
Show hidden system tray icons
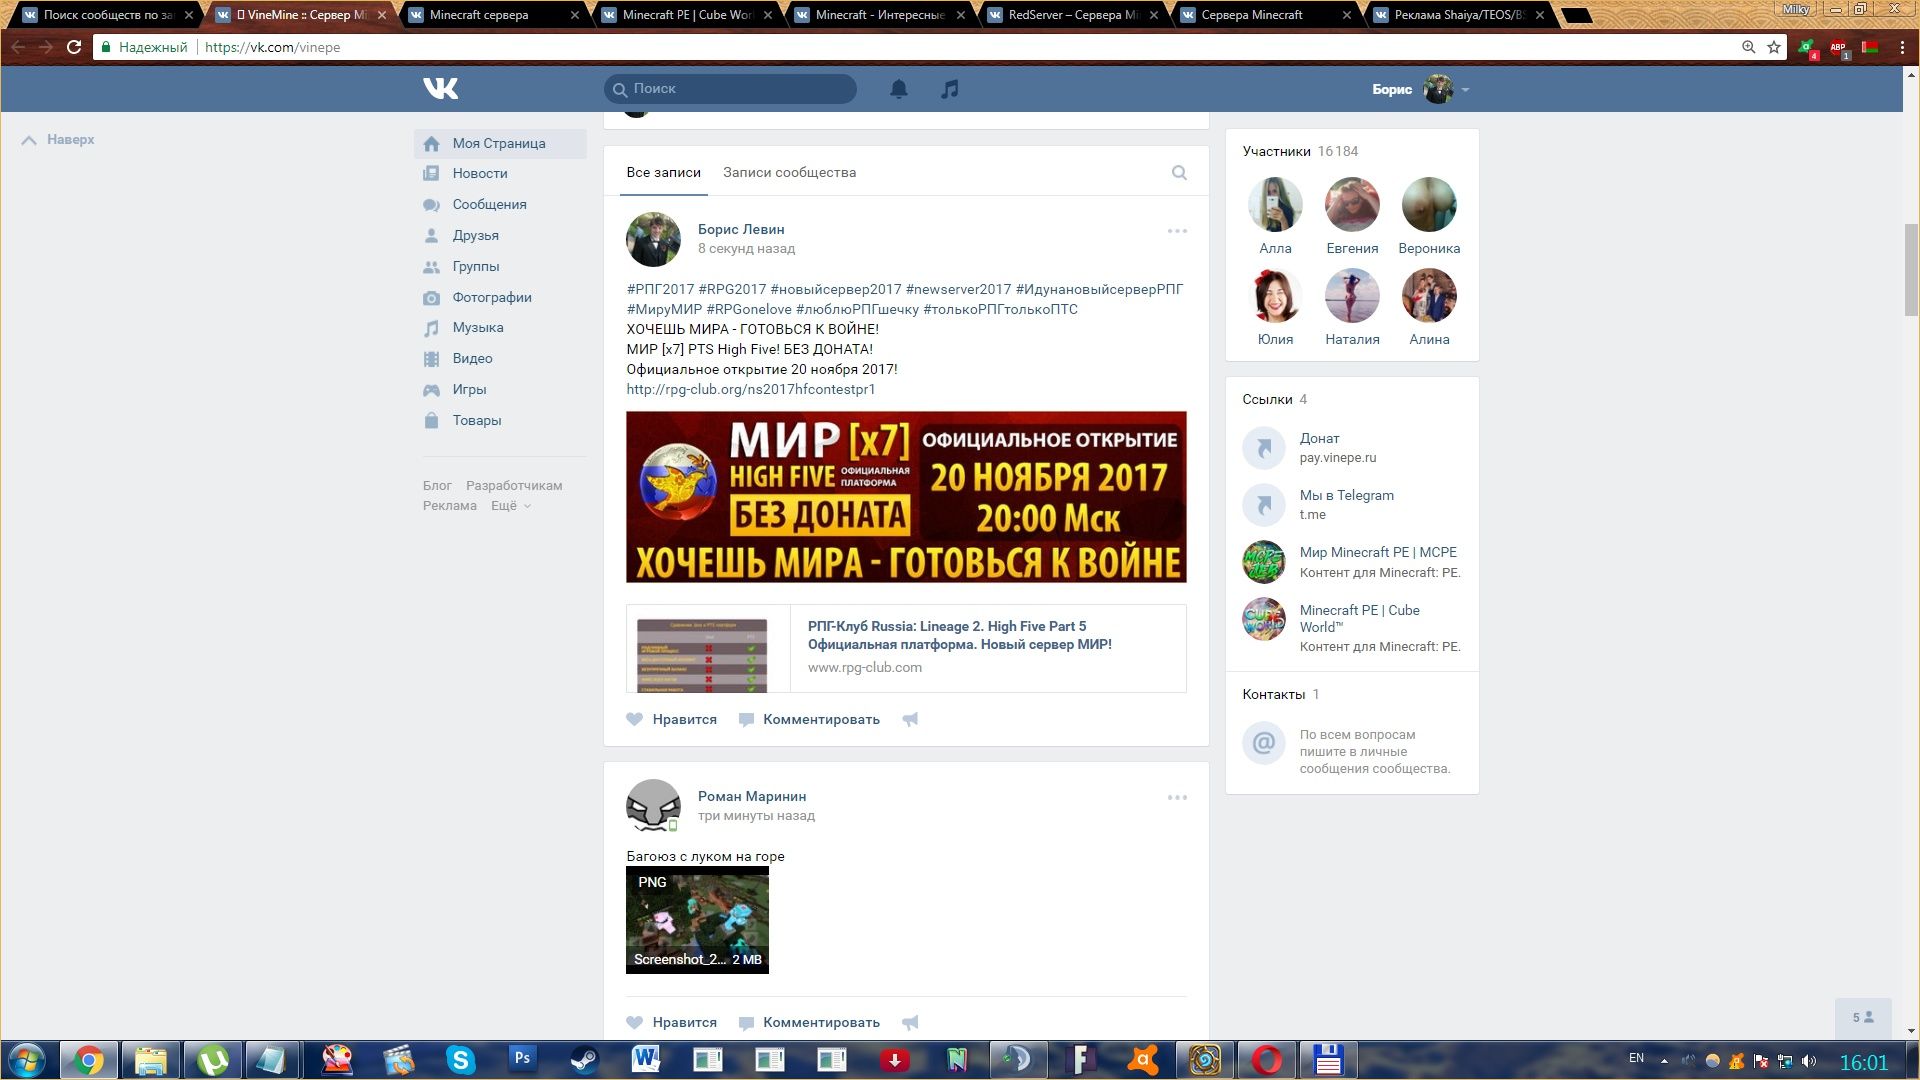pyautogui.click(x=1664, y=1061)
